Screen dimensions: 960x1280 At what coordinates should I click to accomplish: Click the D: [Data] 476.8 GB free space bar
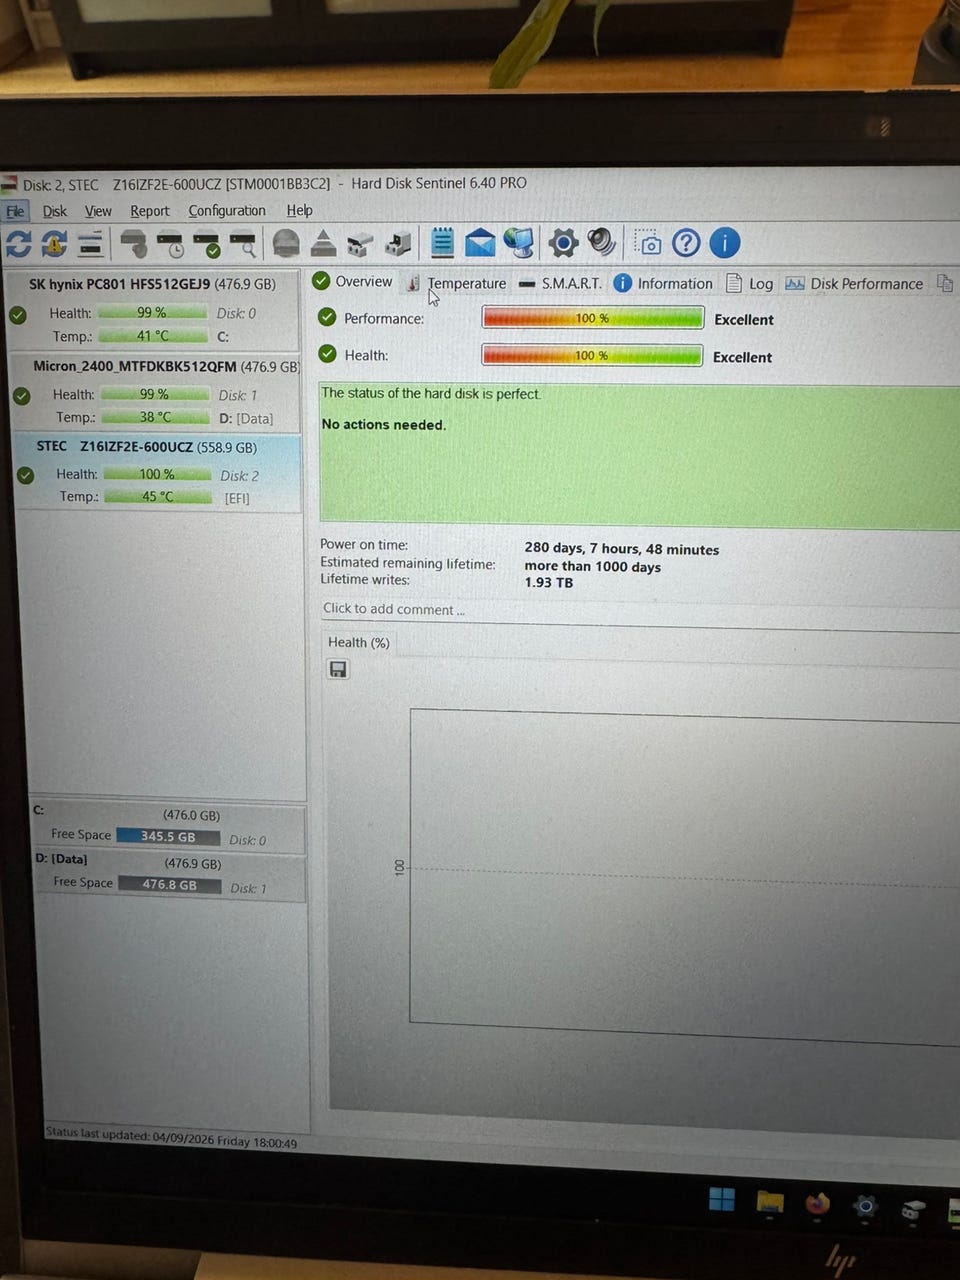click(170, 884)
